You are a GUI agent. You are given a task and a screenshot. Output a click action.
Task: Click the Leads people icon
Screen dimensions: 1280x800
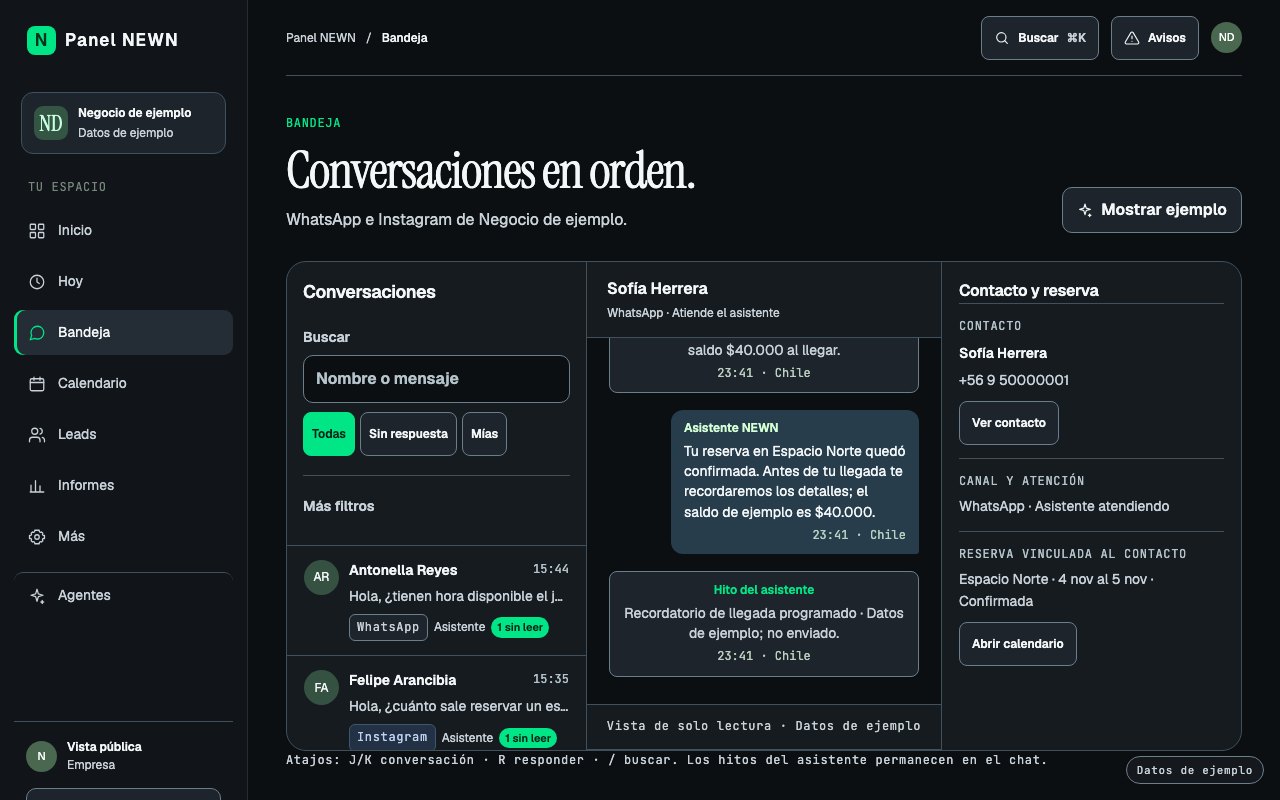coord(37,435)
